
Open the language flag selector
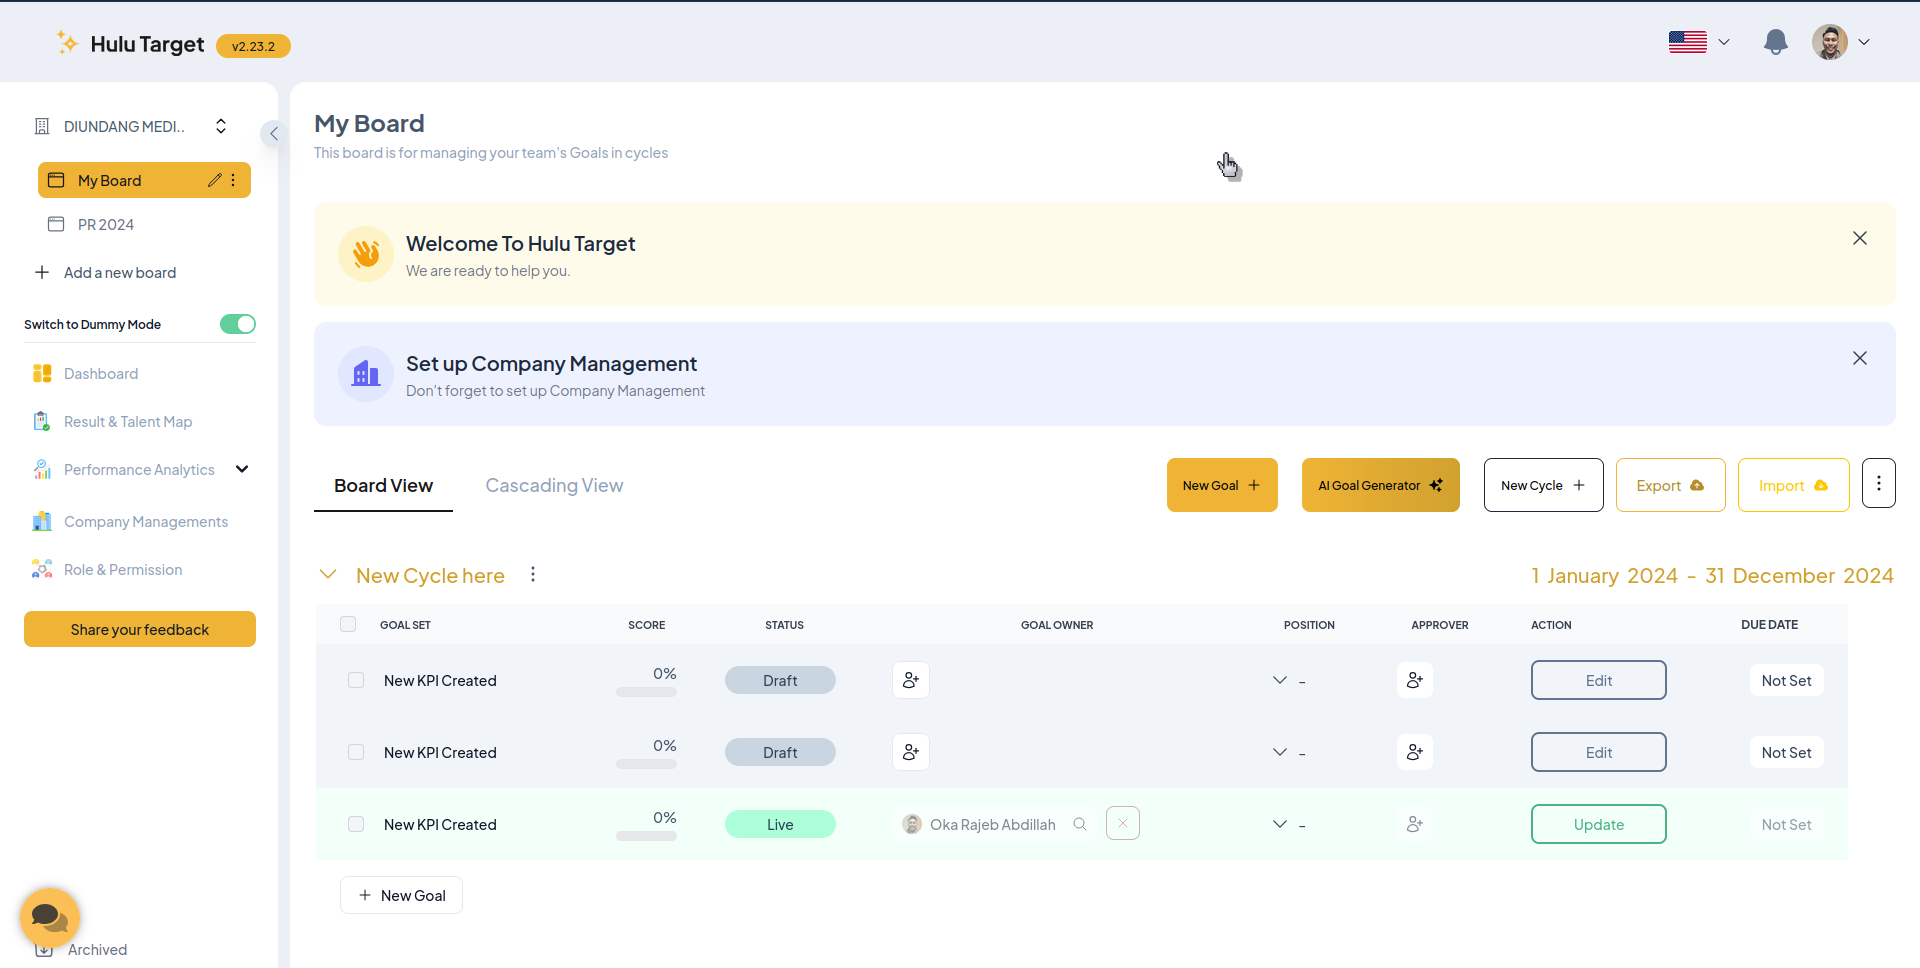click(1688, 42)
